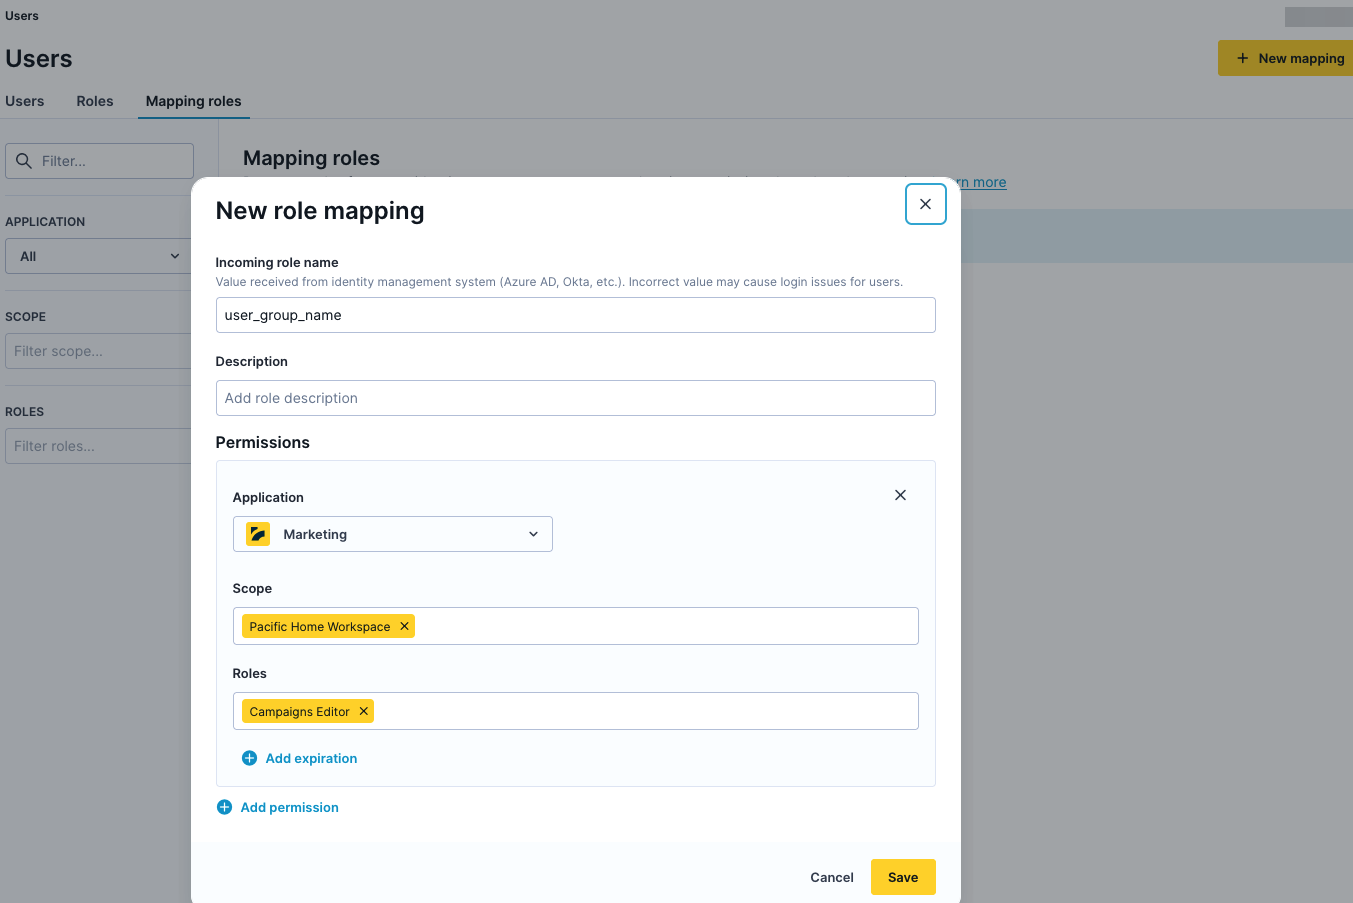Open the Mapping roles tab
The width and height of the screenshot is (1353, 903).
[194, 101]
